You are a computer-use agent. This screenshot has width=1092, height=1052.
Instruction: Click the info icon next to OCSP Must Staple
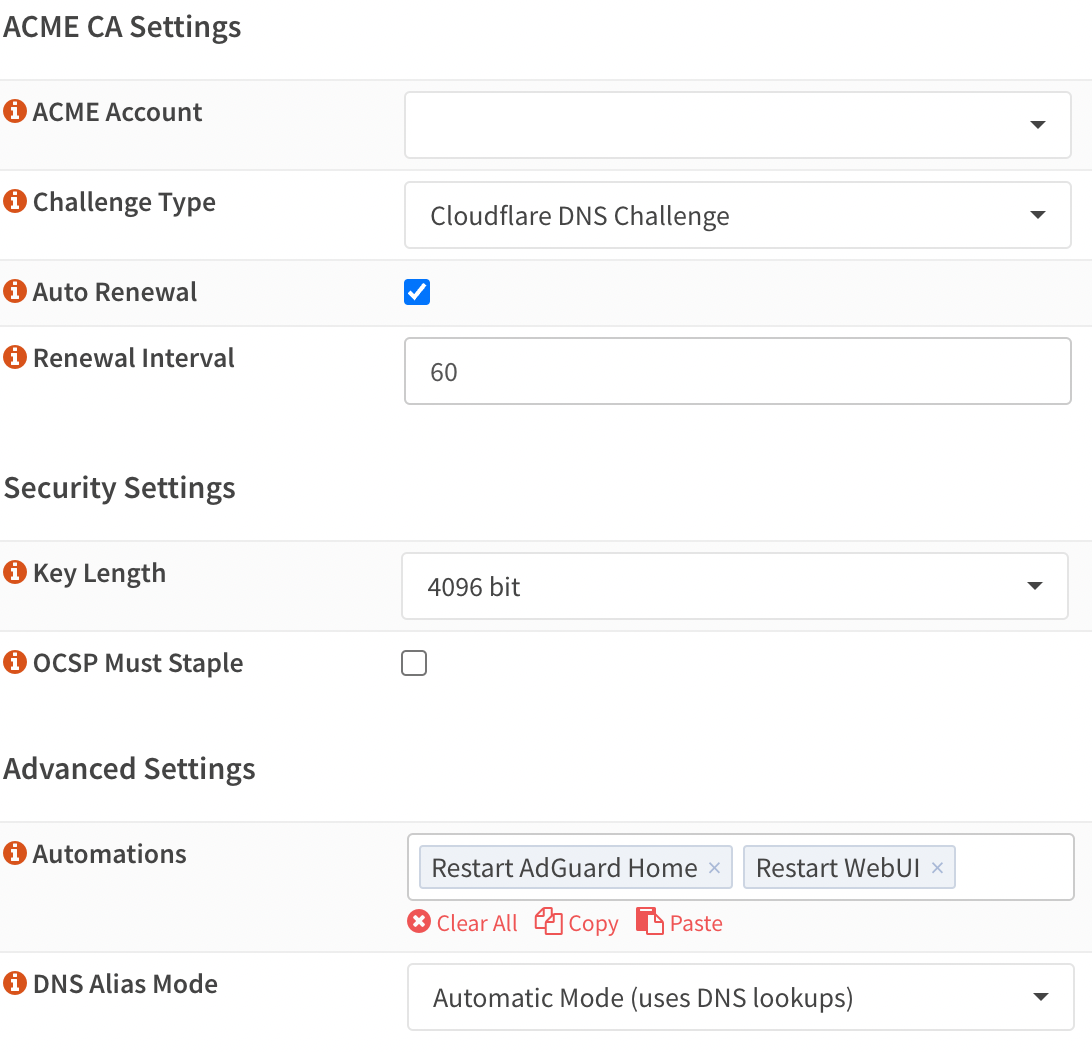[14, 662]
